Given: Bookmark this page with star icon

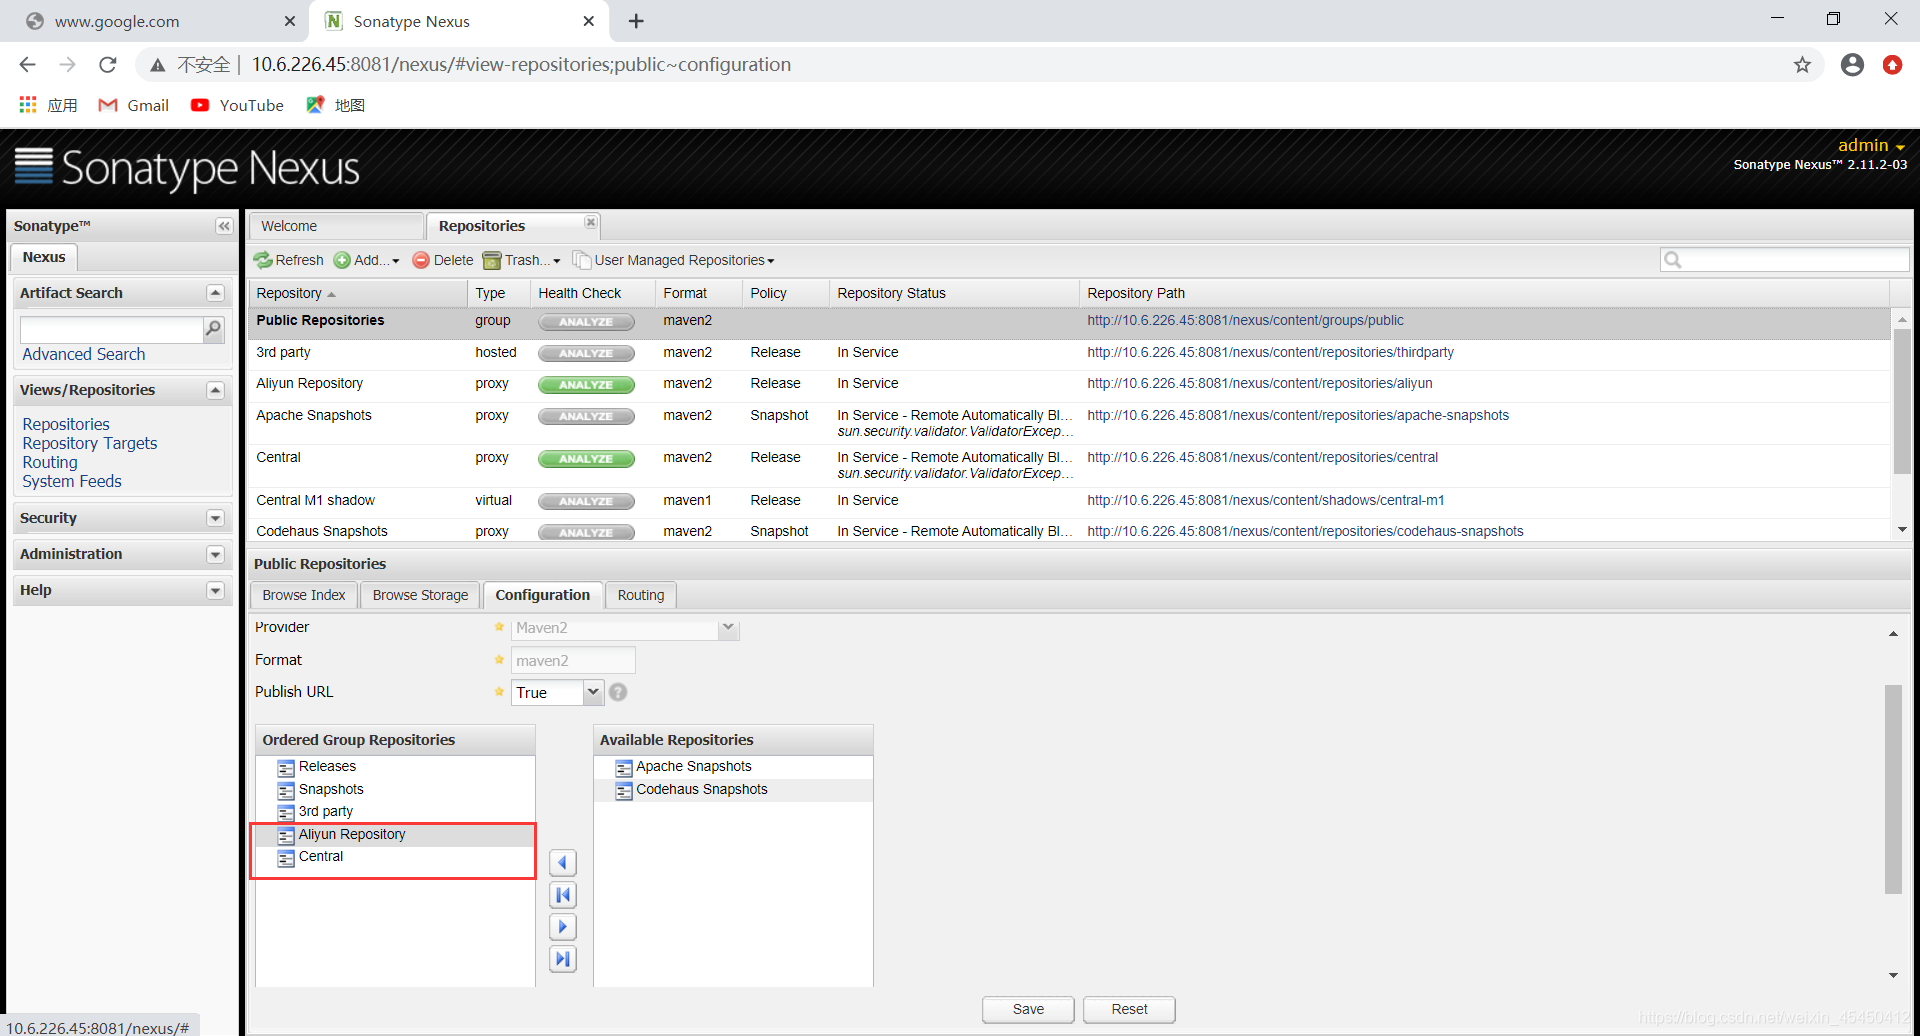Looking at the screenshot, I should click(x=1802, y=65).
